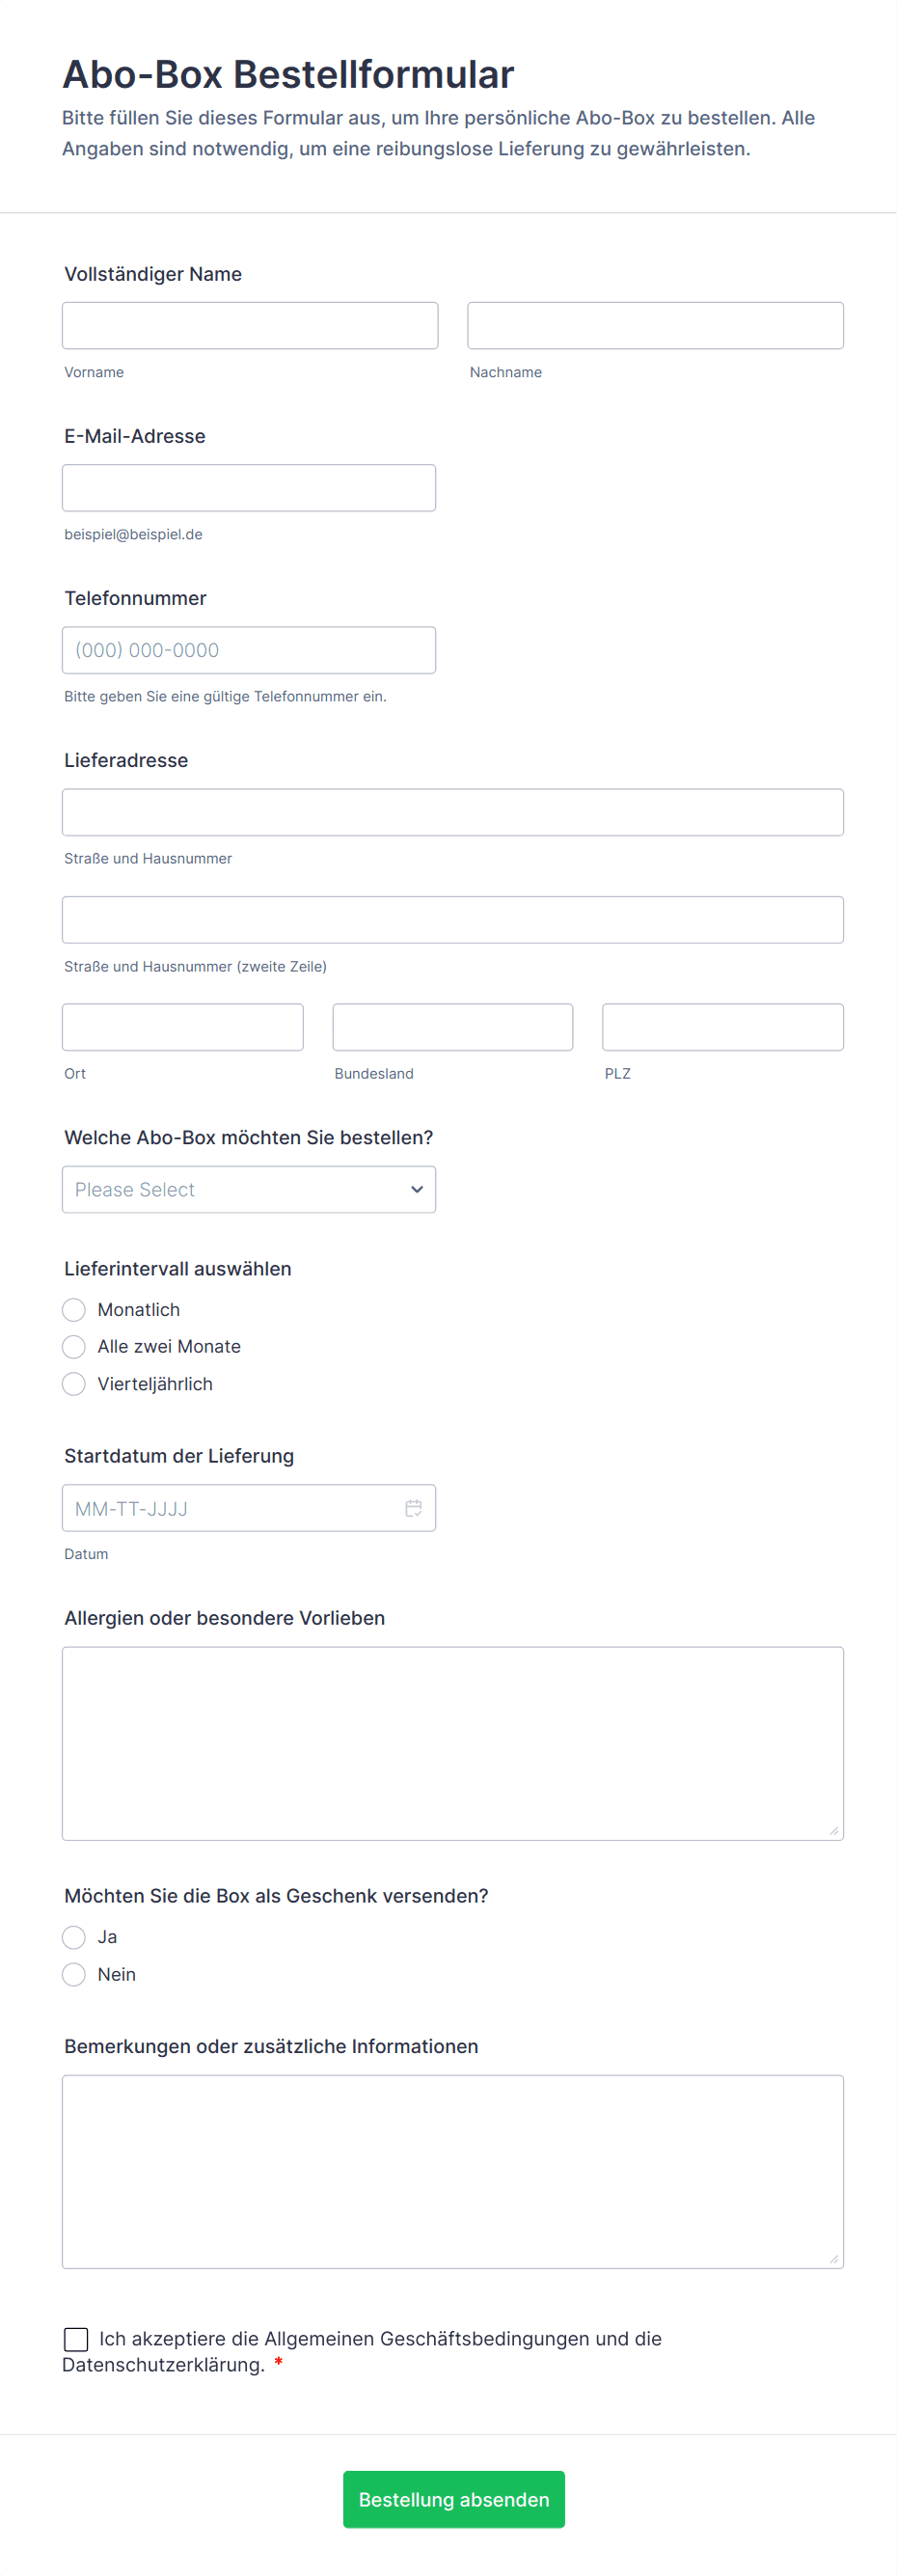This screenshot has width=897, height=2576.
Task: Expand the Abo-Box selection dropdown
Action: (x=248, y=1189)
